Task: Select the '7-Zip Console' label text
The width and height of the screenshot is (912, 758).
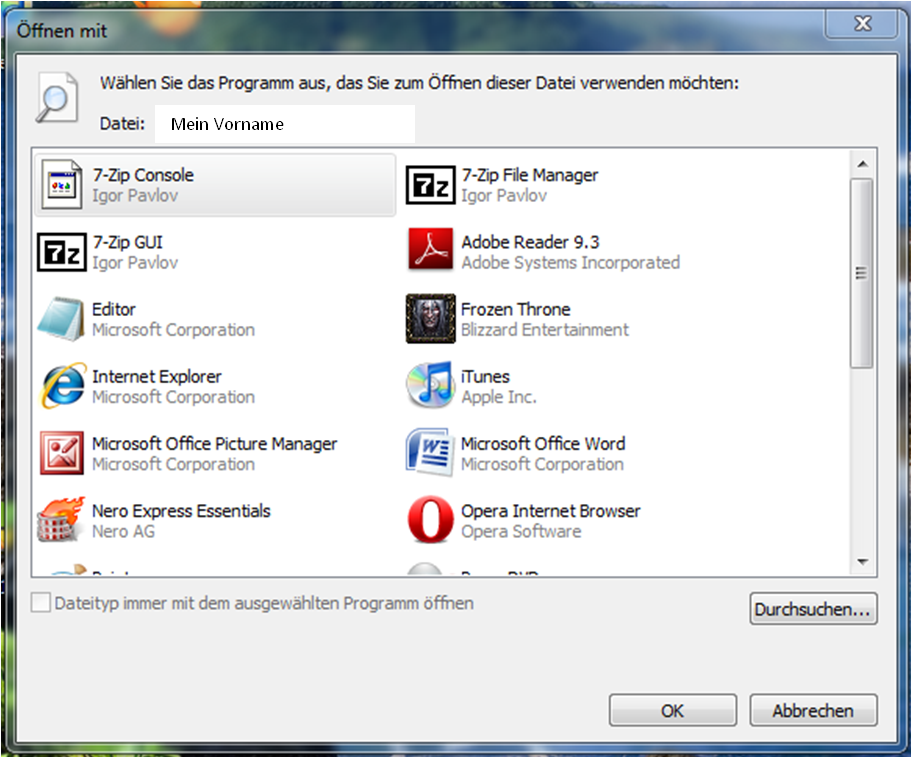Action: [x=143, y=175]
